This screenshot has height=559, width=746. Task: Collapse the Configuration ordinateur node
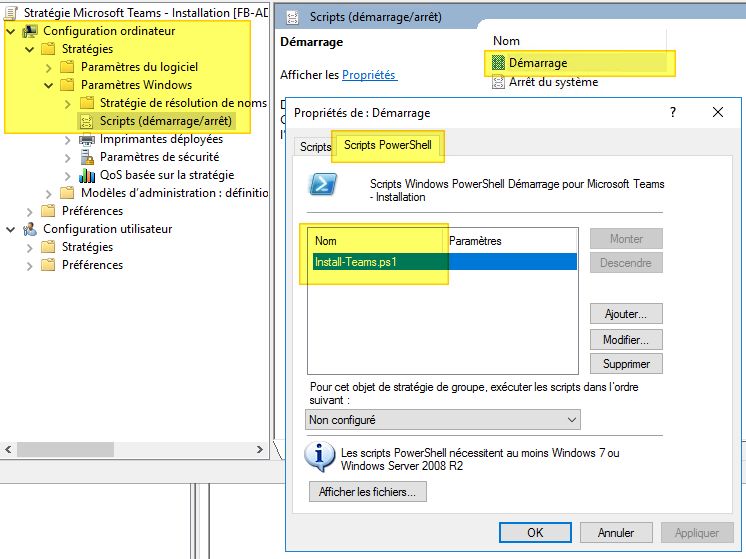pyautogui.click(x=10, y=32)
